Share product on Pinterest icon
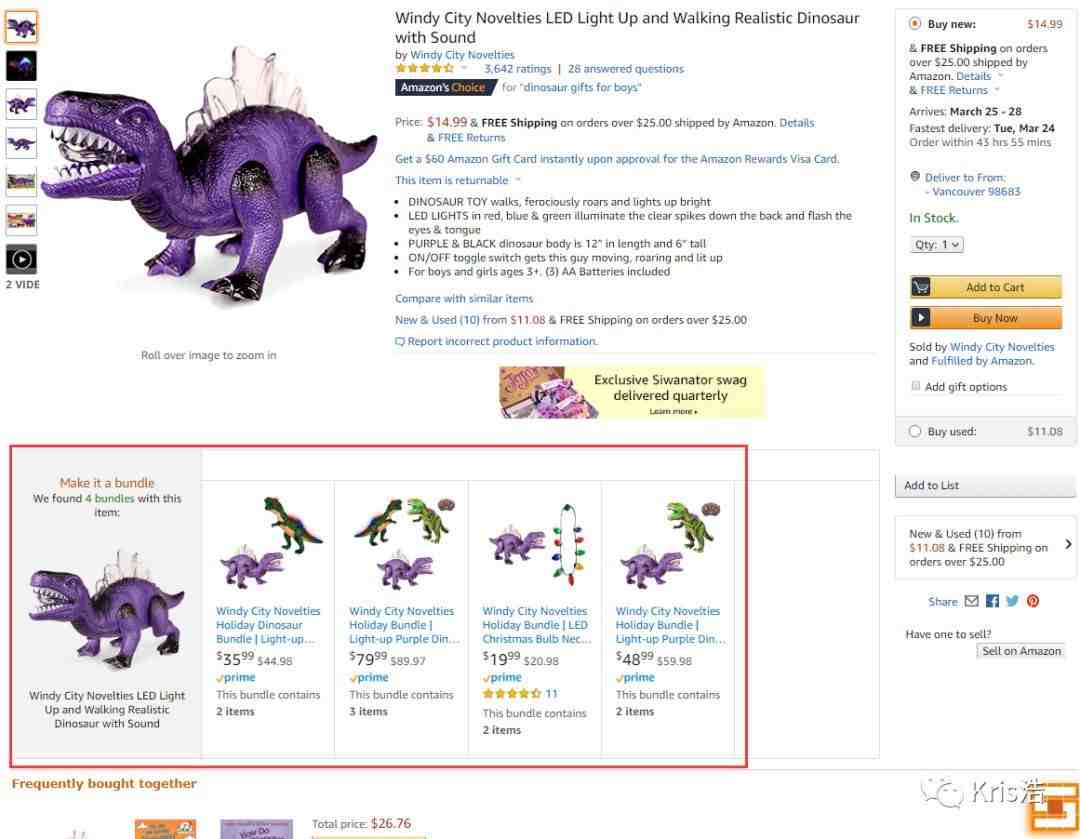The image size is (1080, 839). 1032,601
